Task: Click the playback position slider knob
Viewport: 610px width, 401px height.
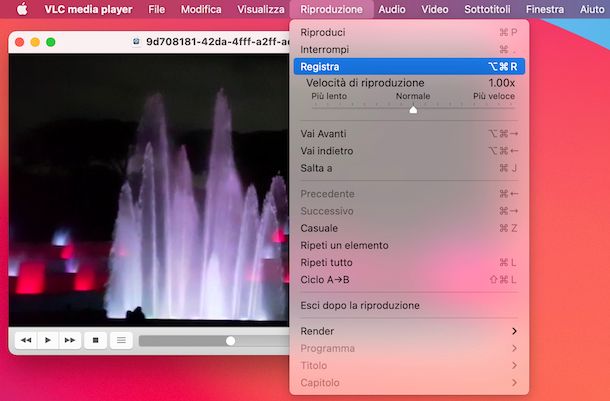Action: pos(230,341)
